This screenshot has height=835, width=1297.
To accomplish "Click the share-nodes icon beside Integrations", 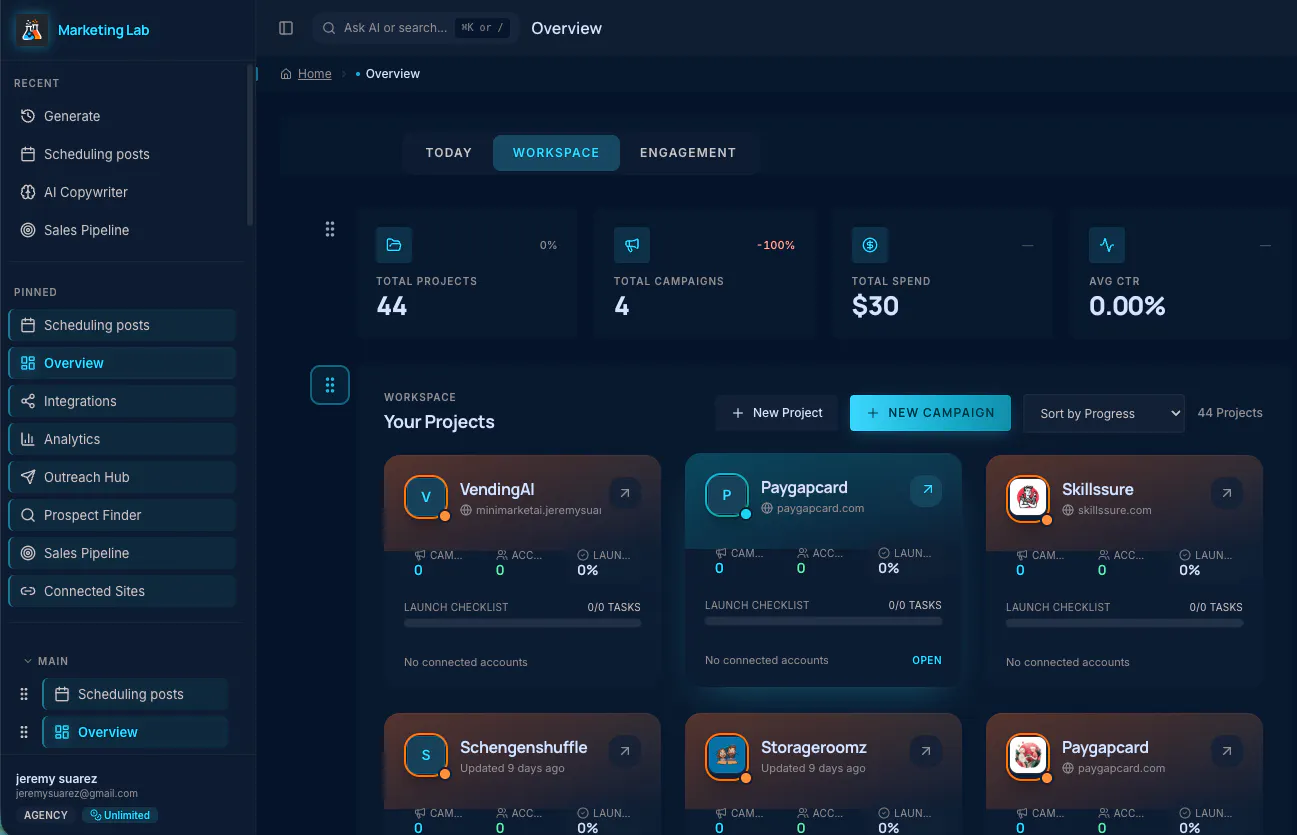I will point(28,401).
